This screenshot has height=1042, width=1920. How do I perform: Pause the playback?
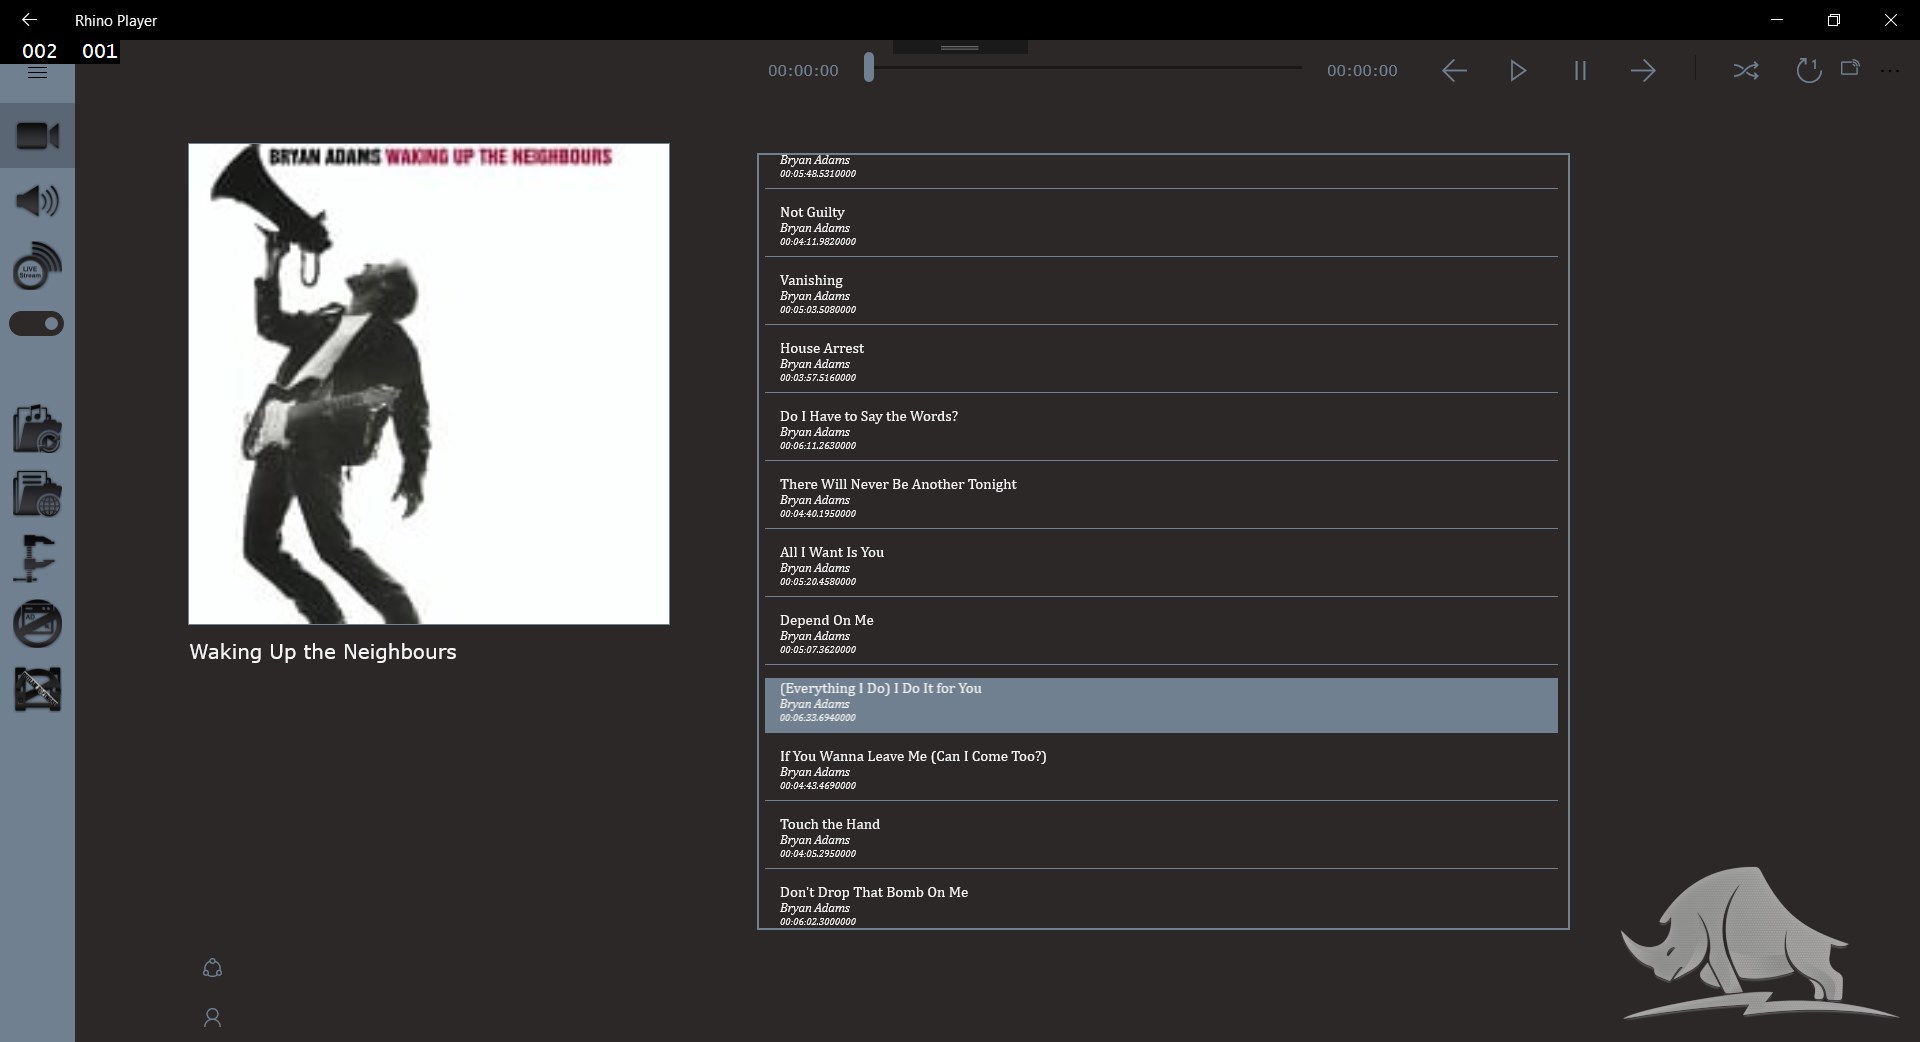pyautogui.click(x=1580, y=70)
